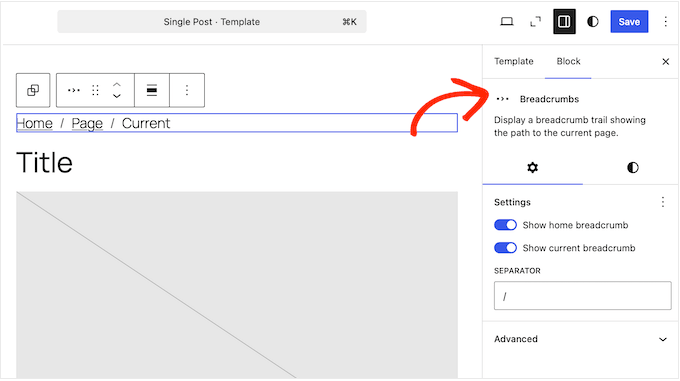This screenshot has width=680, height=381.
Task: Open the editor Options three-dot menu
Action: [666, 22]
